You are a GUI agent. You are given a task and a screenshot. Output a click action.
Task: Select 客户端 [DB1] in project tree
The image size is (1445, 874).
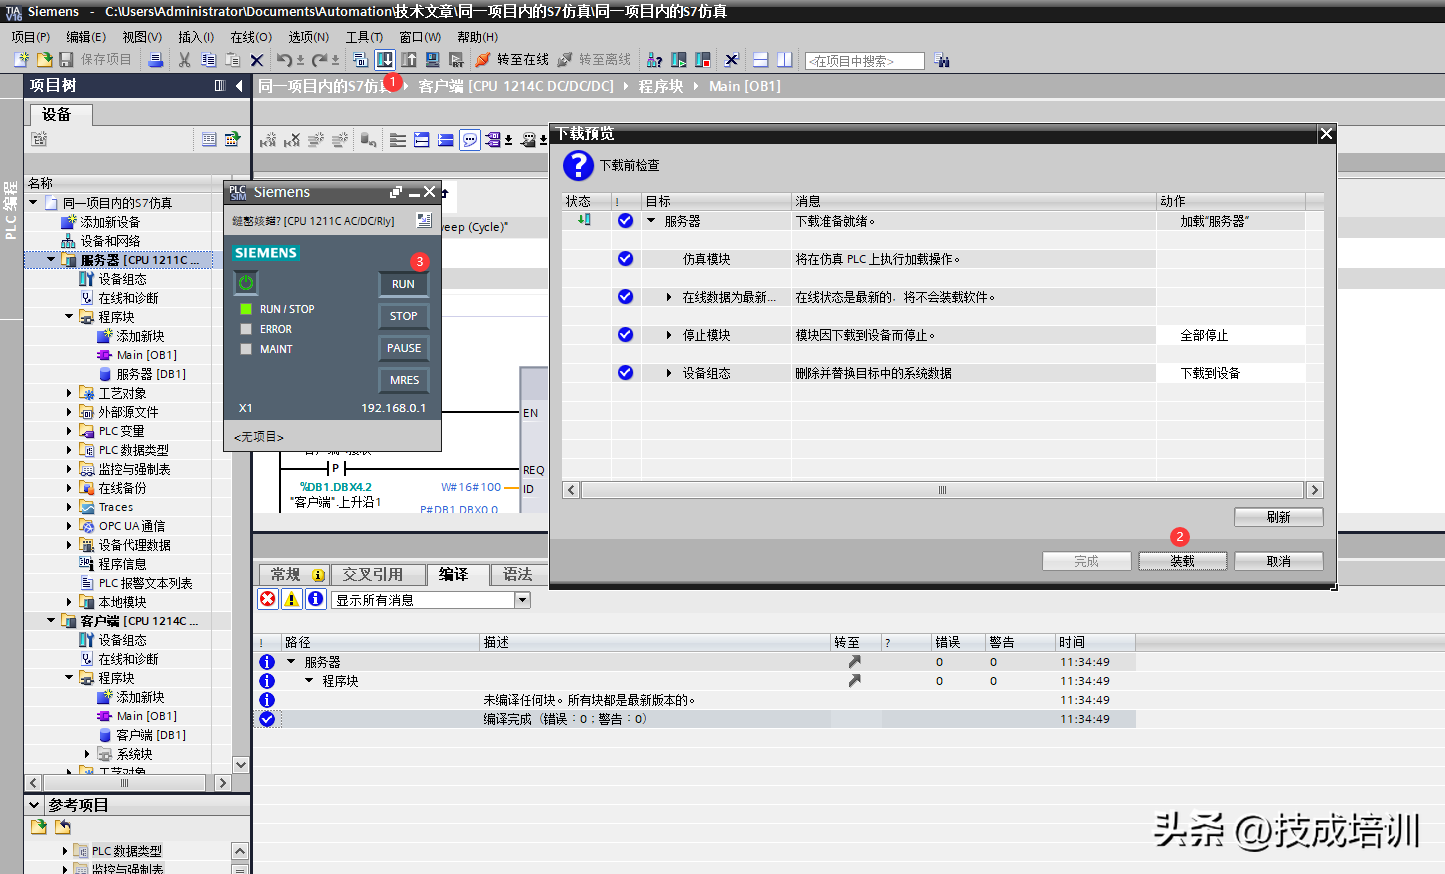coord(151,735)
